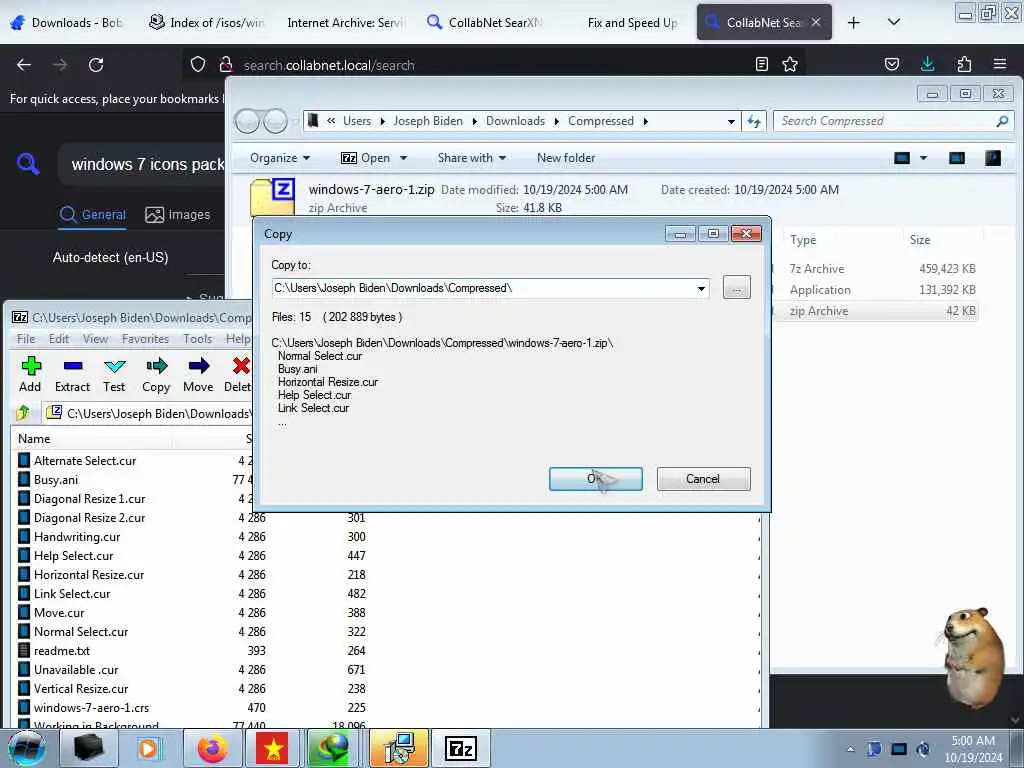The width and height of the screenshot is (1024, 768).
Task: Click New folder in Explorer toolbar
Action: click(566, 158)
